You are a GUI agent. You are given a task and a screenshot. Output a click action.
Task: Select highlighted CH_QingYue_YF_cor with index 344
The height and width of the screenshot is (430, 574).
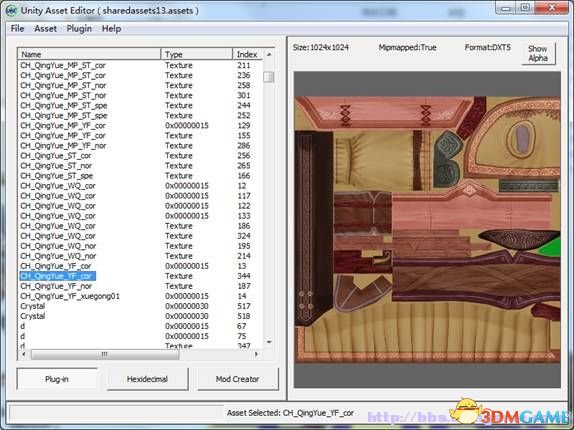[x=140, y=276]
